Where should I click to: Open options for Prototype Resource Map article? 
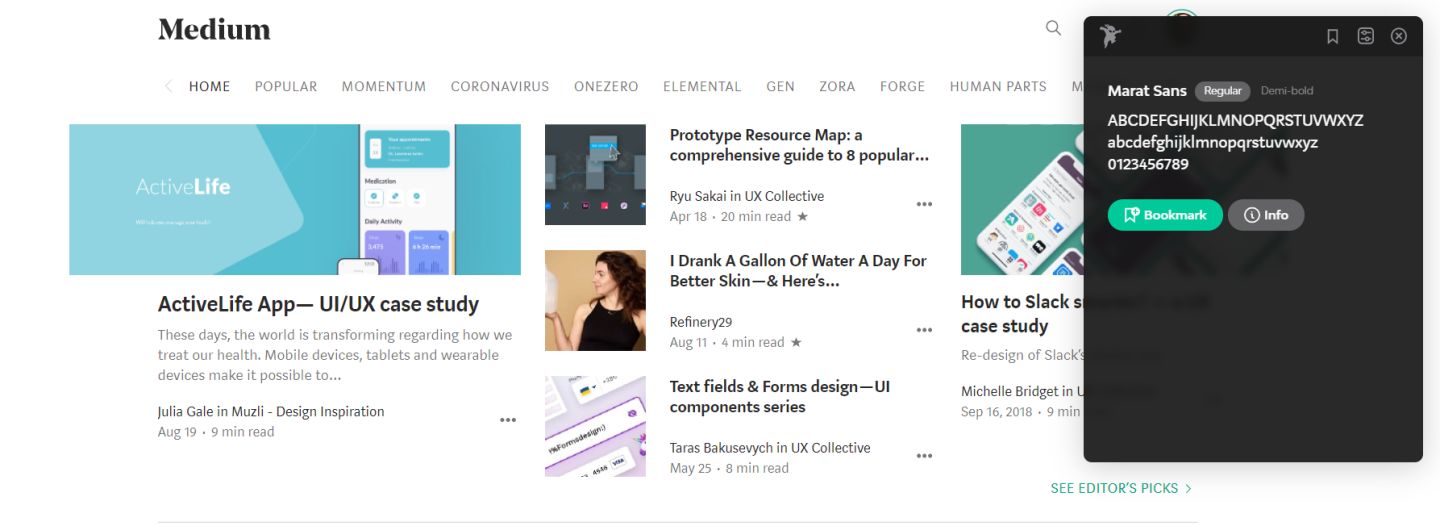coord(924,204)
